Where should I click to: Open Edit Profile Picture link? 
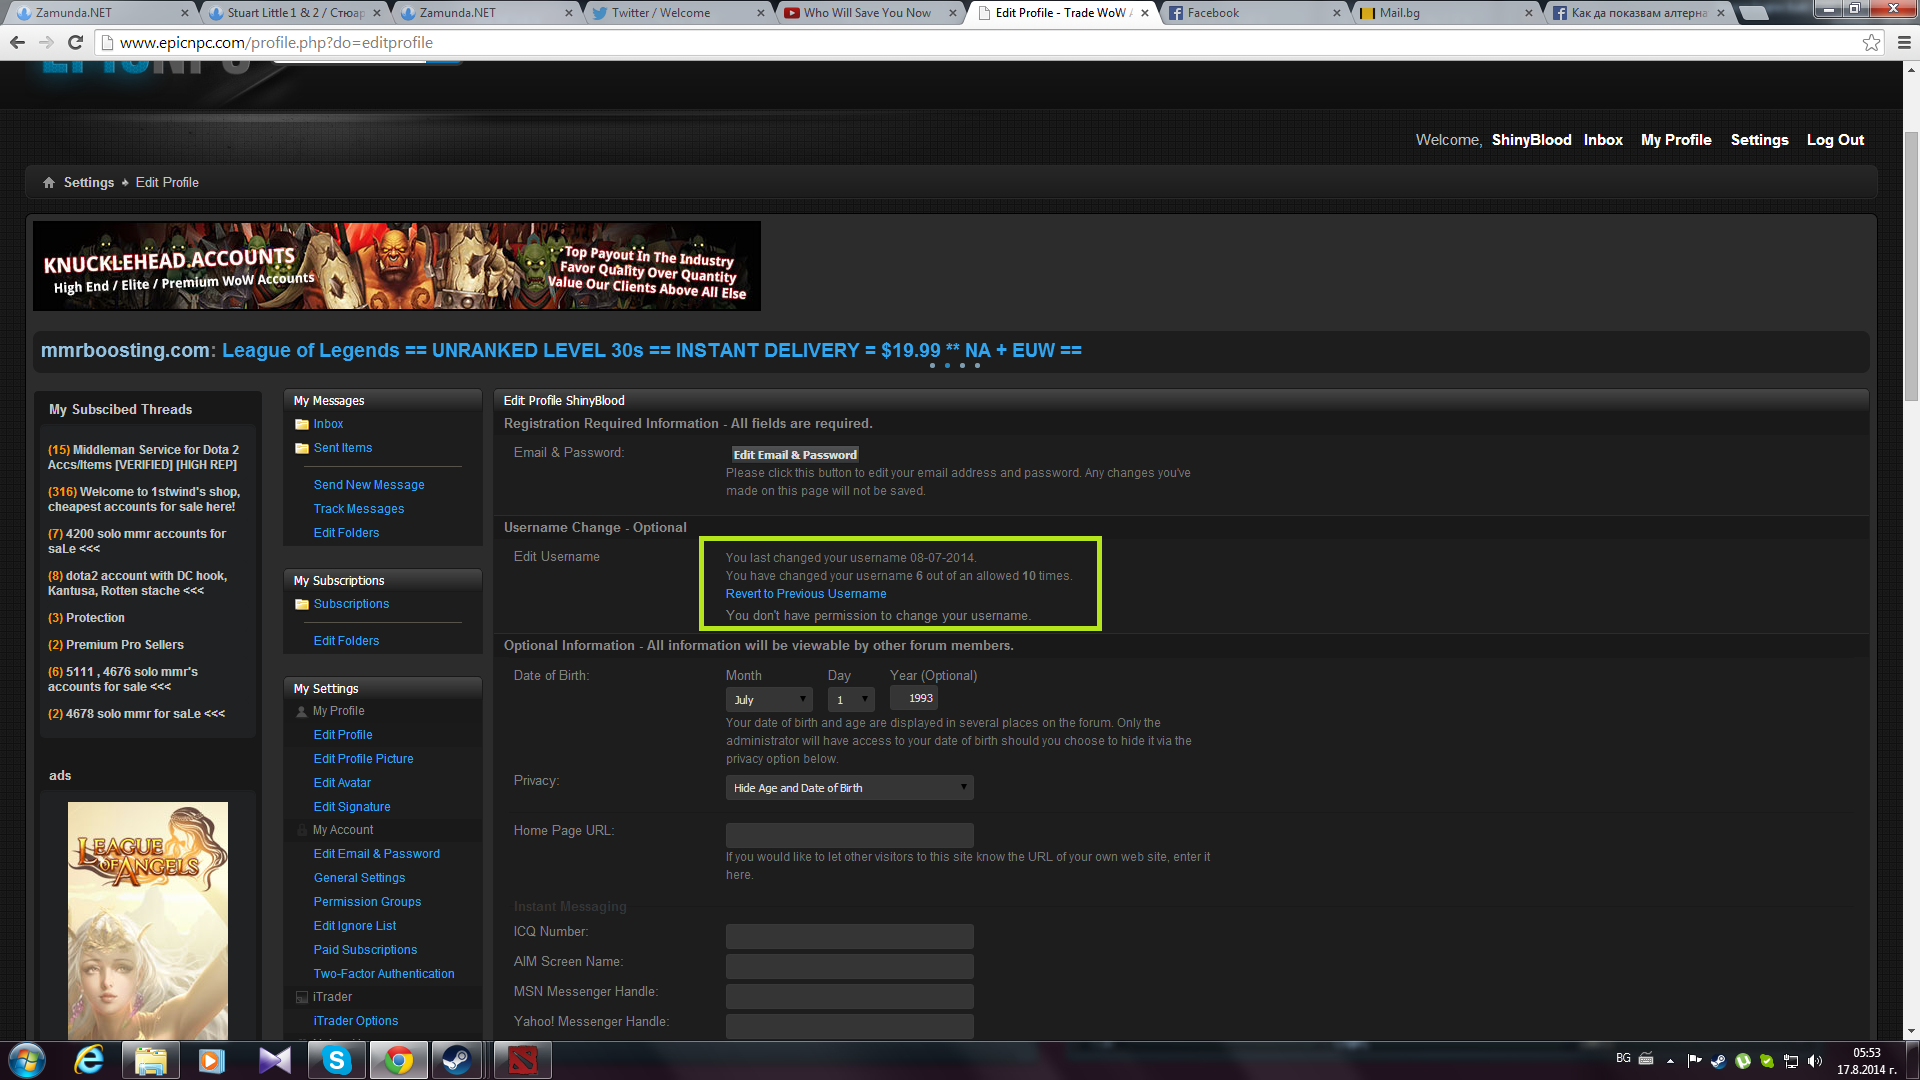pyautogui.click(x=363, y=759)
